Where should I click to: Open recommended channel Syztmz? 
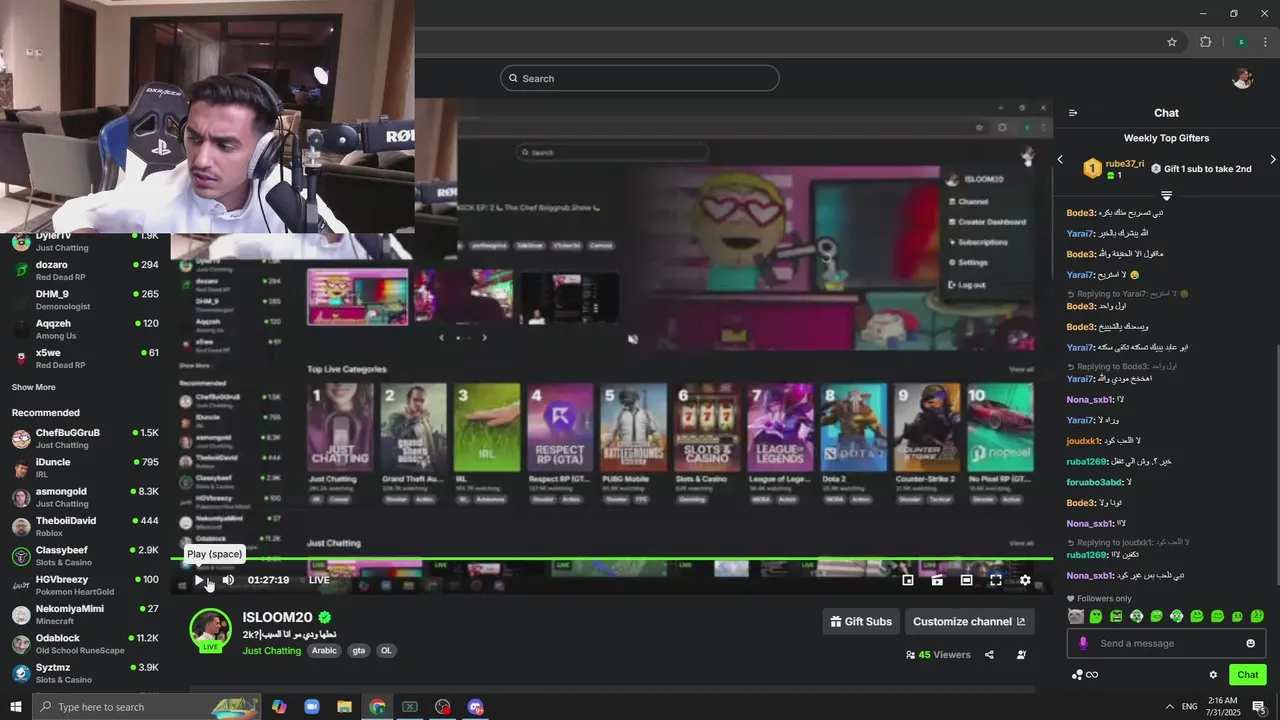click(86, 673)
